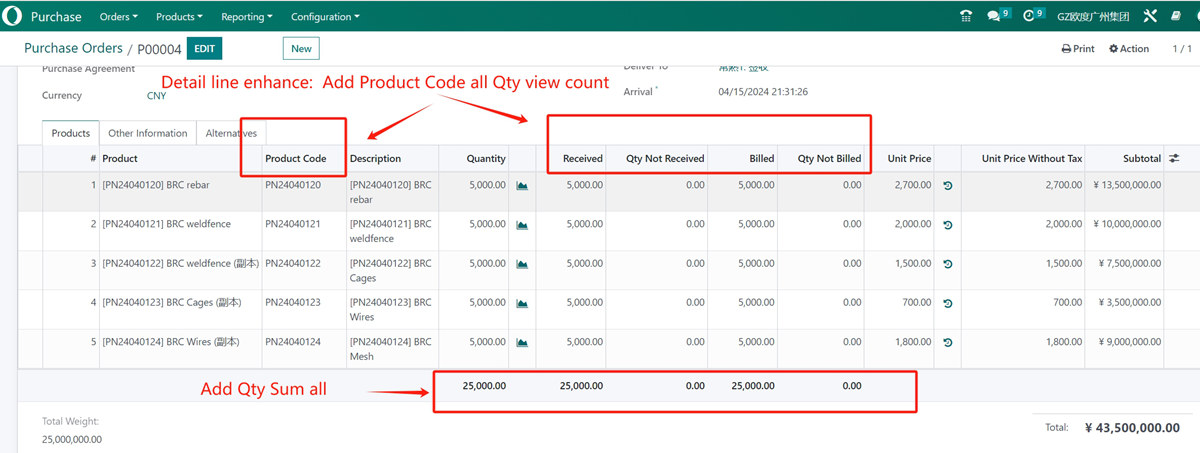The width and height of the screenshot is (1200, 453).
Task: Open forecast chart for BRC rebar line
Action: click(522, 185)
